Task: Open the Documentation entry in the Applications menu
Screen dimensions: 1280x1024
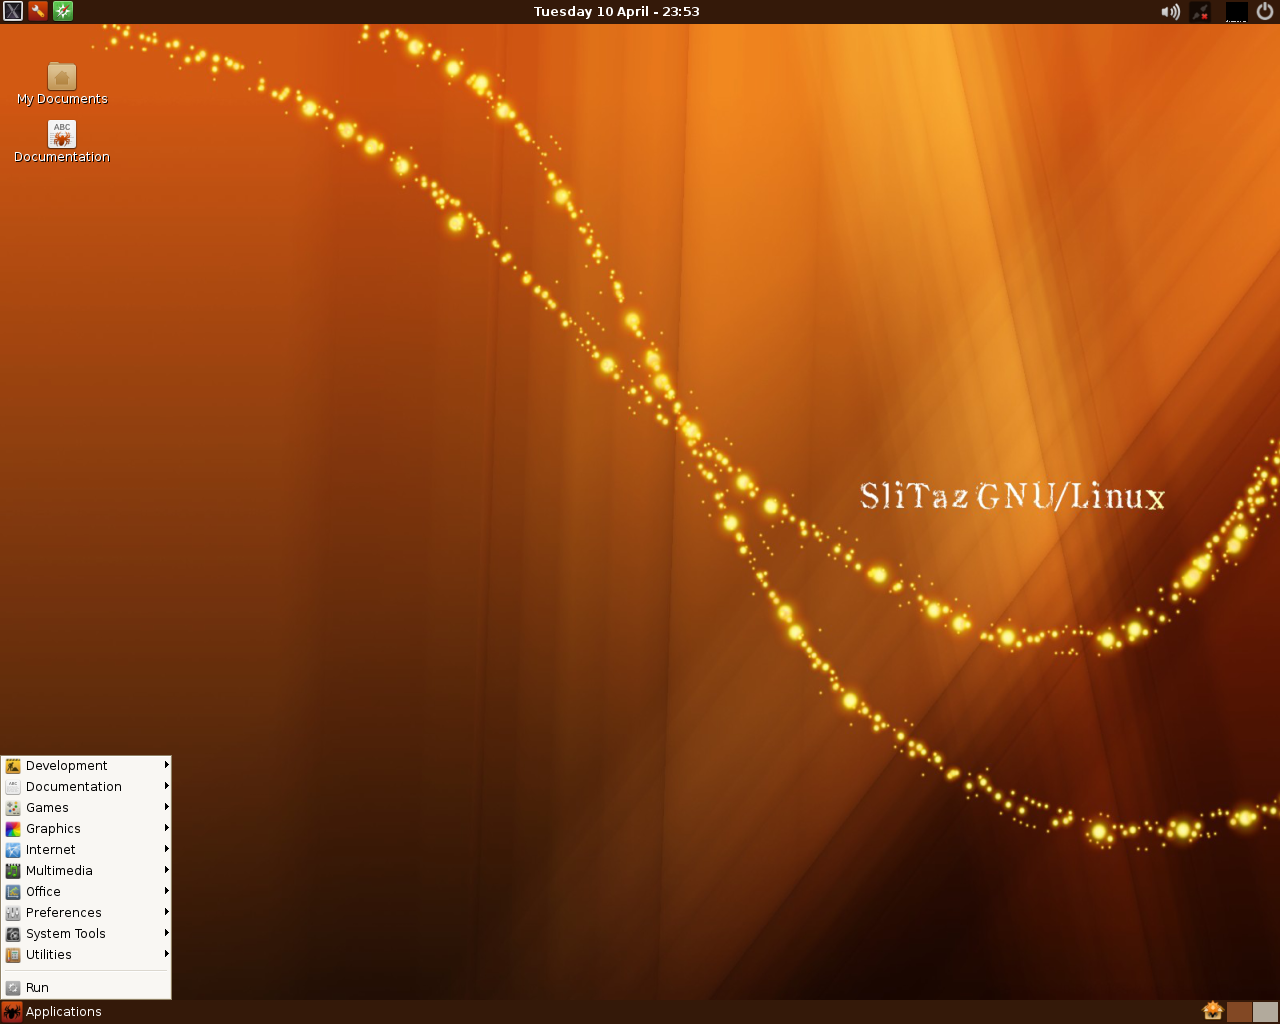Action: (86, 787)
